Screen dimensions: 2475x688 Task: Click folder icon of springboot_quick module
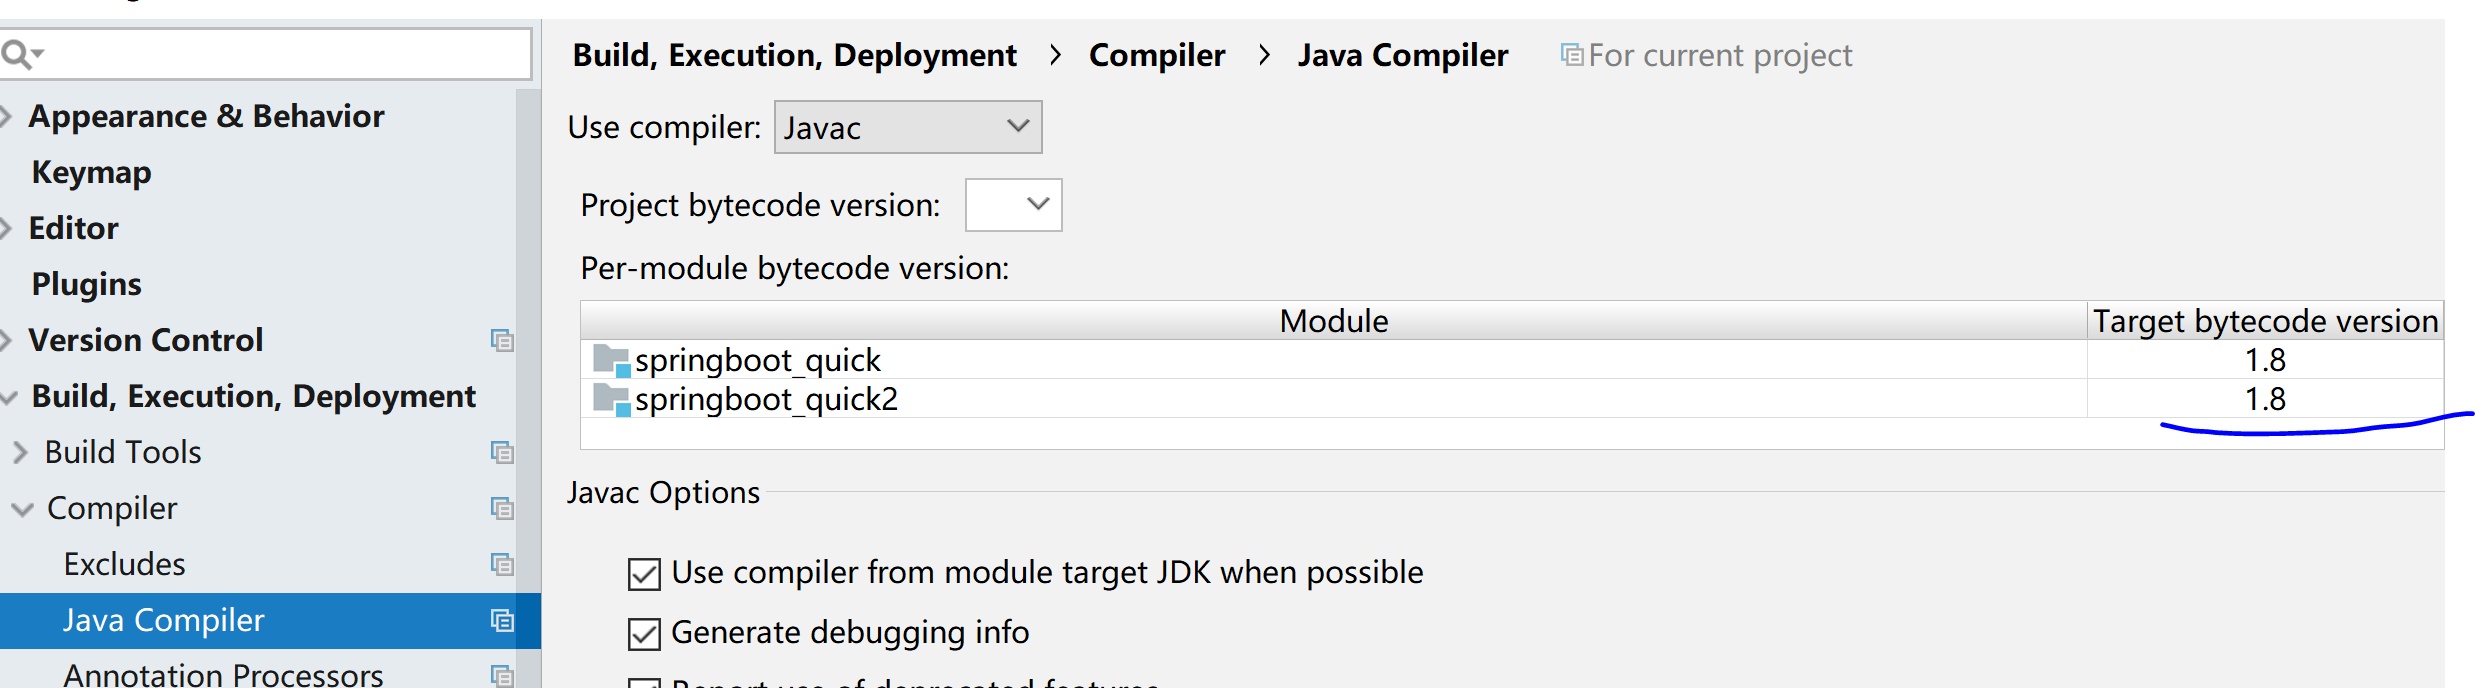pos(611,360)
